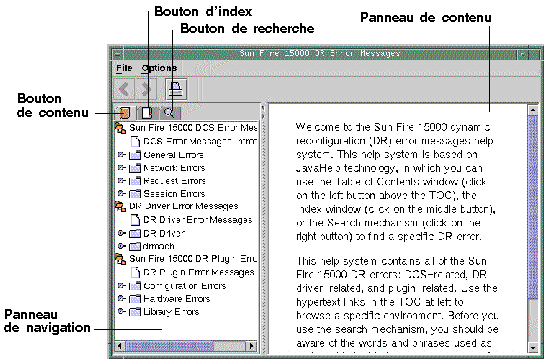This screenshot has height=364, width=549.
Task: Expand the Hardware Errors node
Action: [x=121, y=299]
